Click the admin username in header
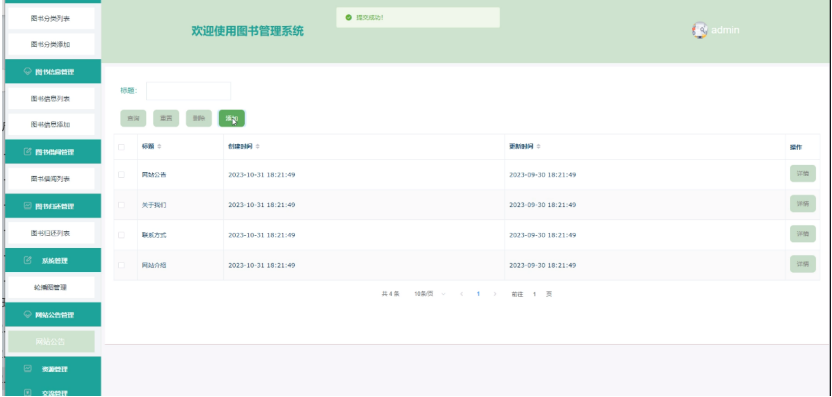Image resolution: width=832 pixels, height=397 pixels. point(725,30)
